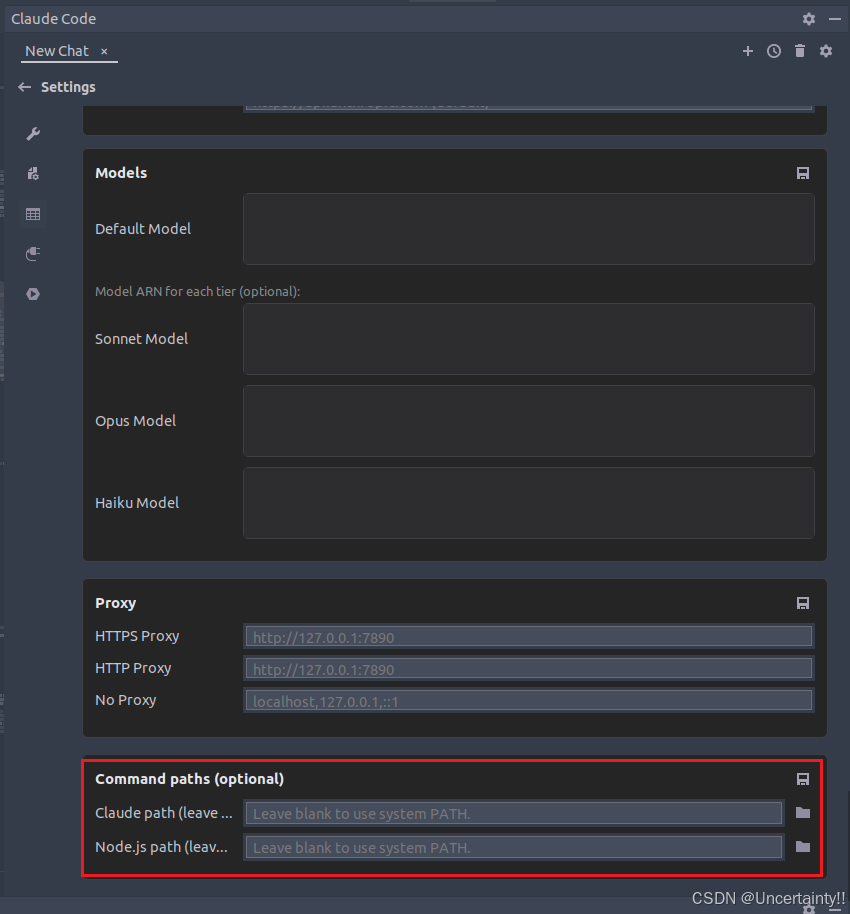The height and width of the screenshot is (914, 850).
Task: Click the Command paths (optional) title
Action: [189, 779]
